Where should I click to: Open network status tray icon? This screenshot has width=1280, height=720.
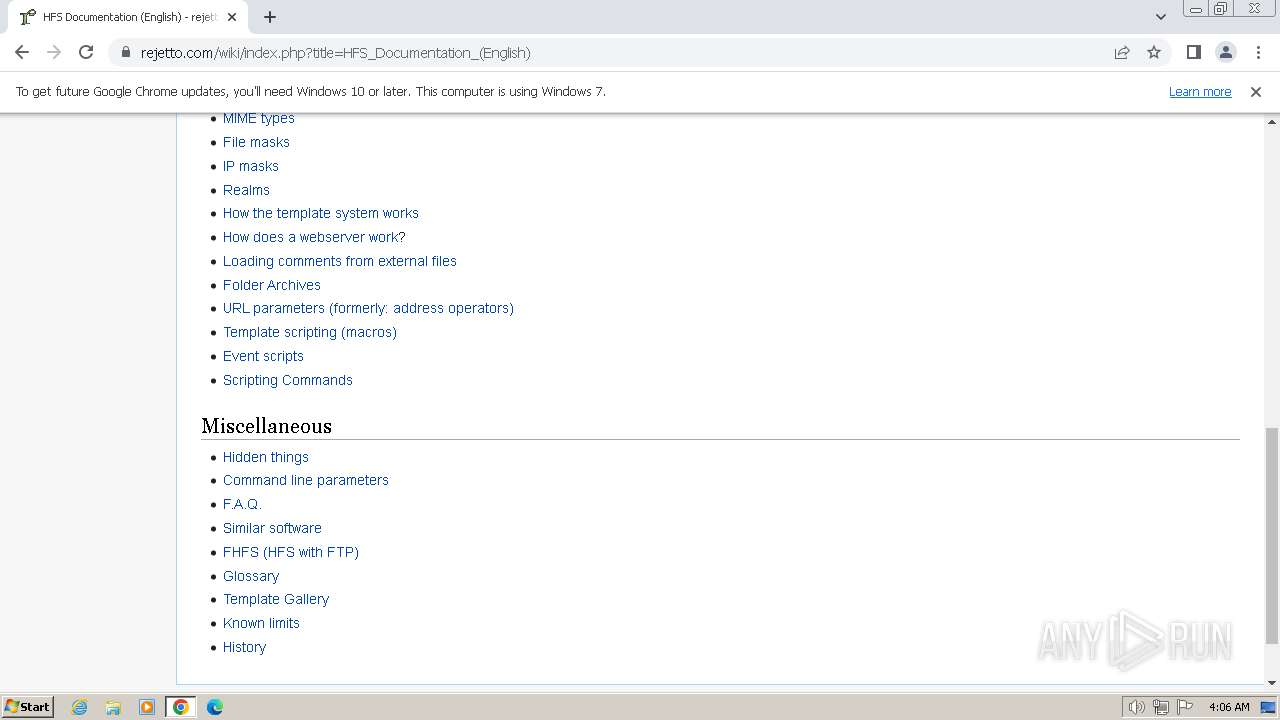coord(1161,707)
